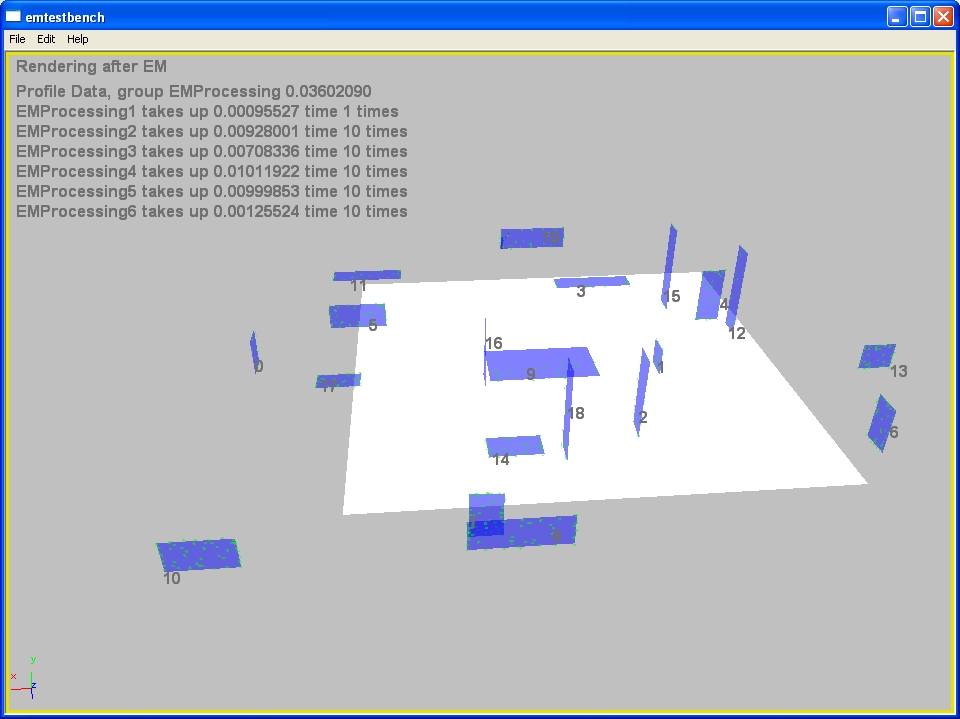Screen dimensions: 960x719
Task: Click the blue plane labeled 14
Action: pyautogui.click(x=515, y=446)
